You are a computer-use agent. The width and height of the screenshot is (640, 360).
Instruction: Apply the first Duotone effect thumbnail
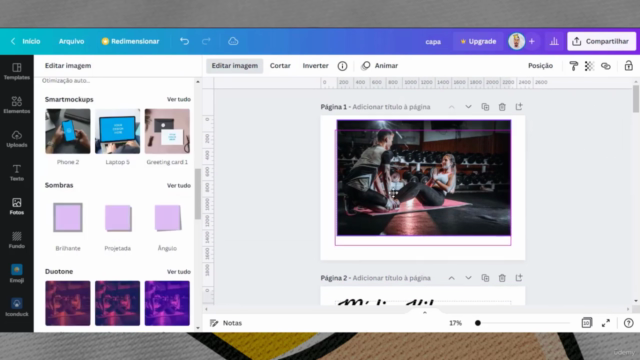click(68, 303)
